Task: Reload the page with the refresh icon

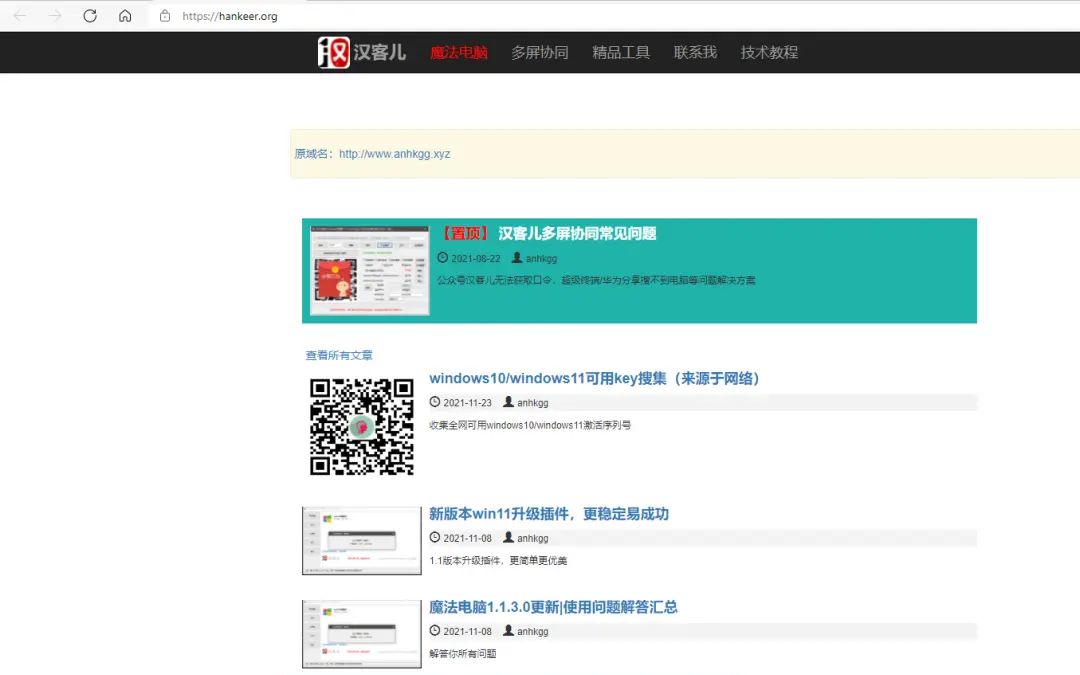Action: [90, 16]
